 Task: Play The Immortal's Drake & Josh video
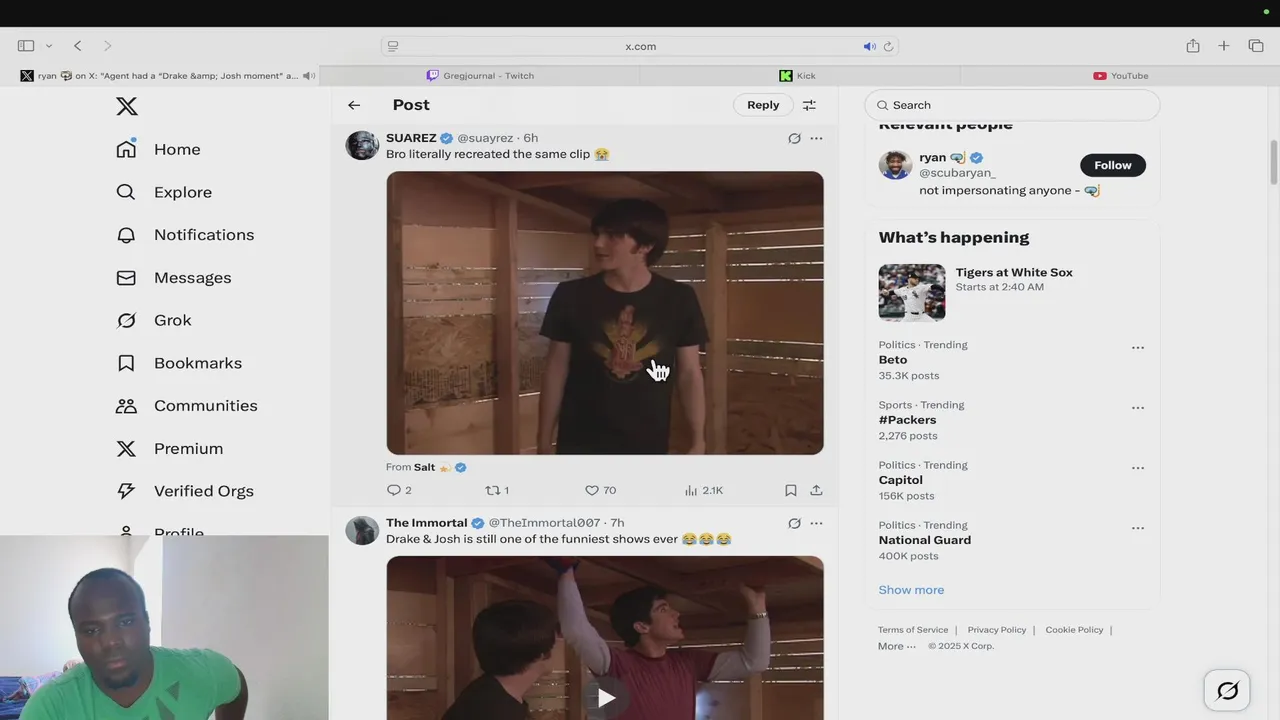(606, 697)
